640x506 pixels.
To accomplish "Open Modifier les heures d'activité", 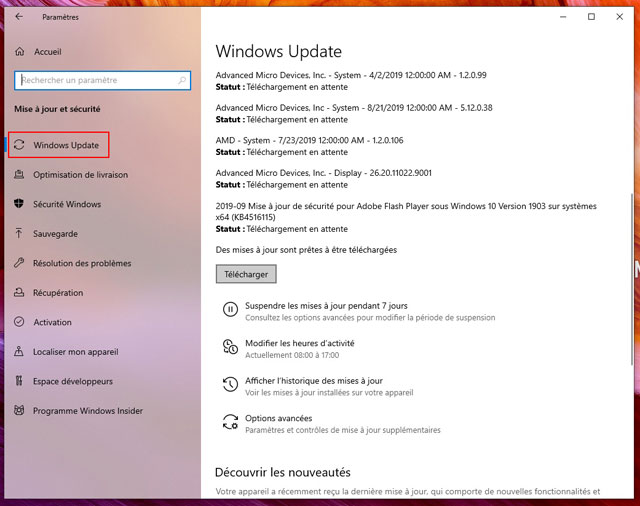I will (300, 343).
